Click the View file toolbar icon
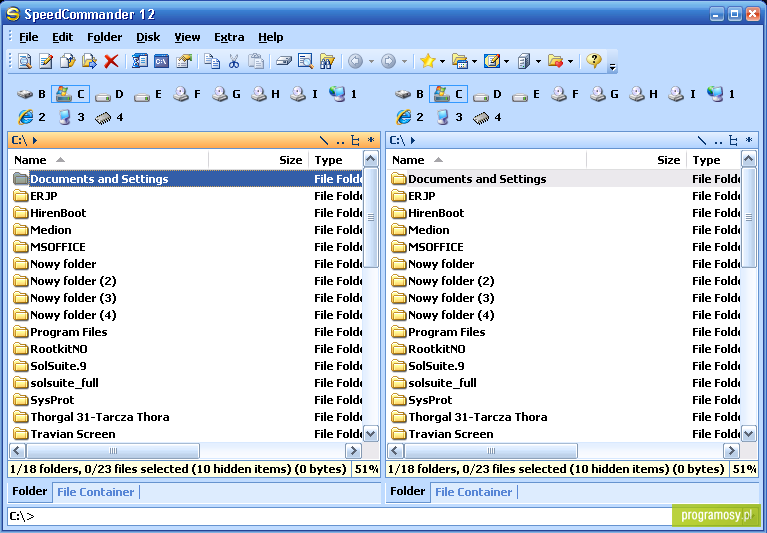This screenshot has width=767, height=533. [24, 61]
